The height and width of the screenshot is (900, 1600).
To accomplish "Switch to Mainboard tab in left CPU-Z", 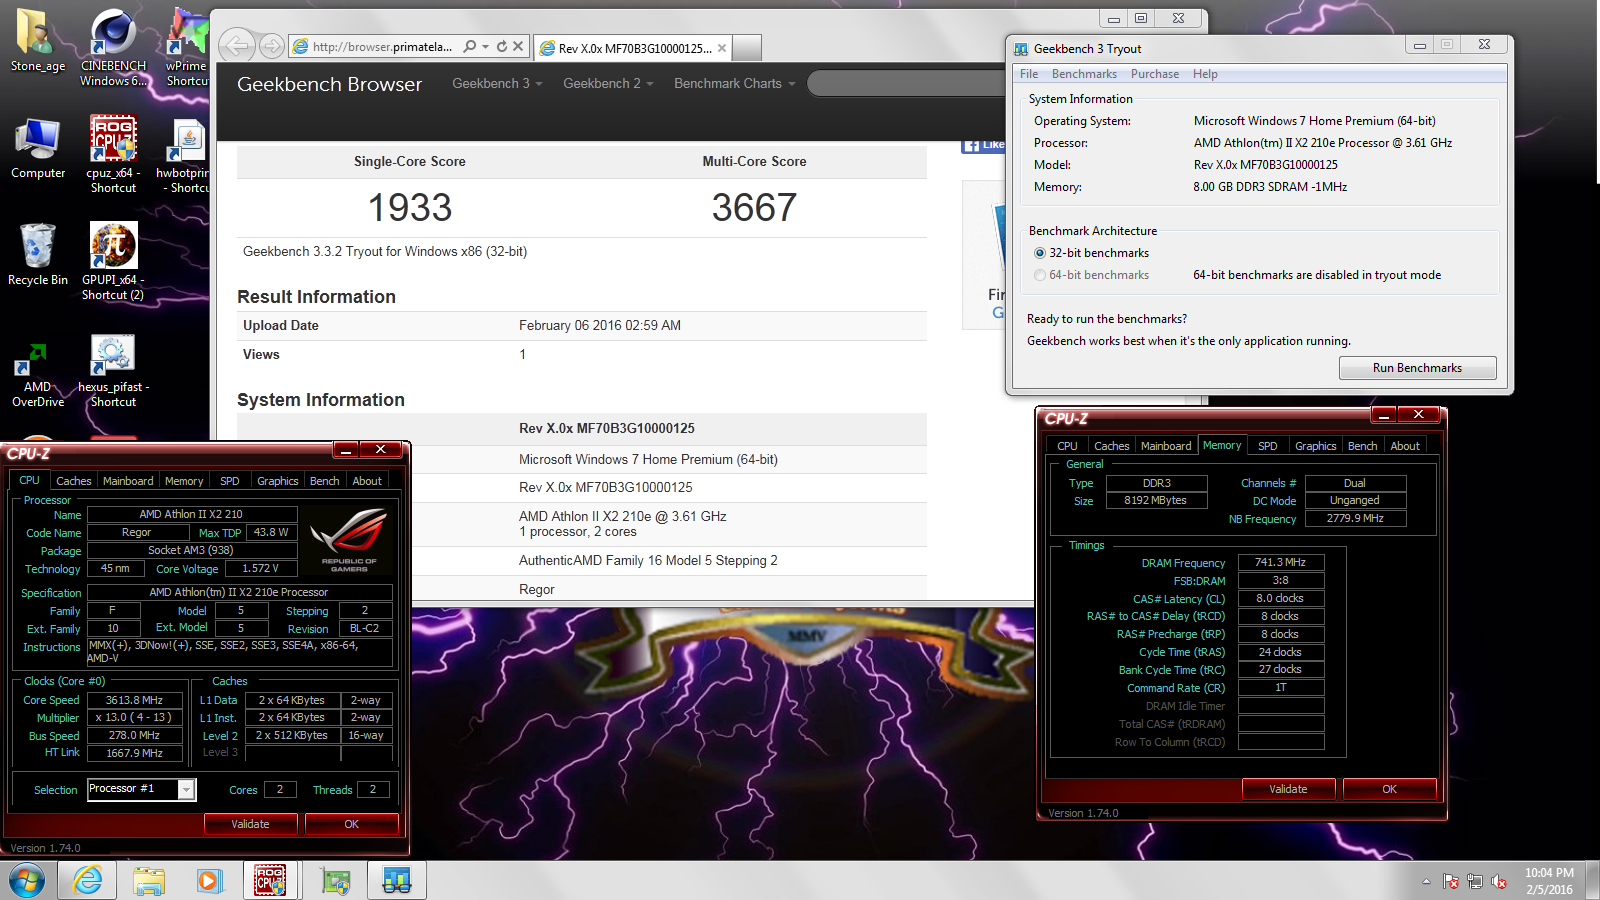I will point(128,481).
